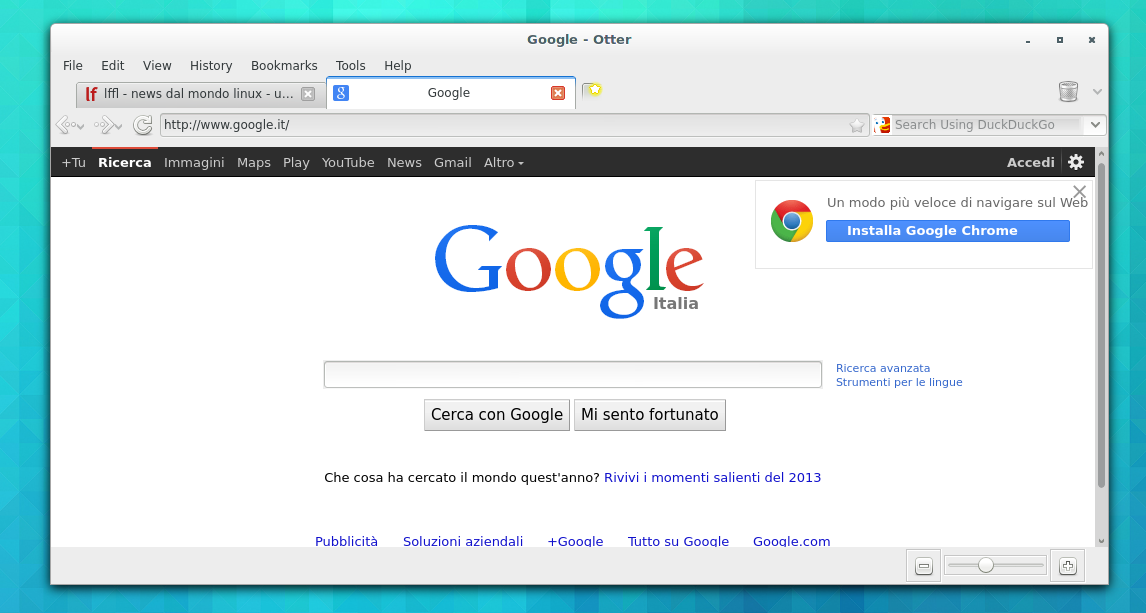
Task: Open the Tutto su Google link
Action: tap(678, 541)
